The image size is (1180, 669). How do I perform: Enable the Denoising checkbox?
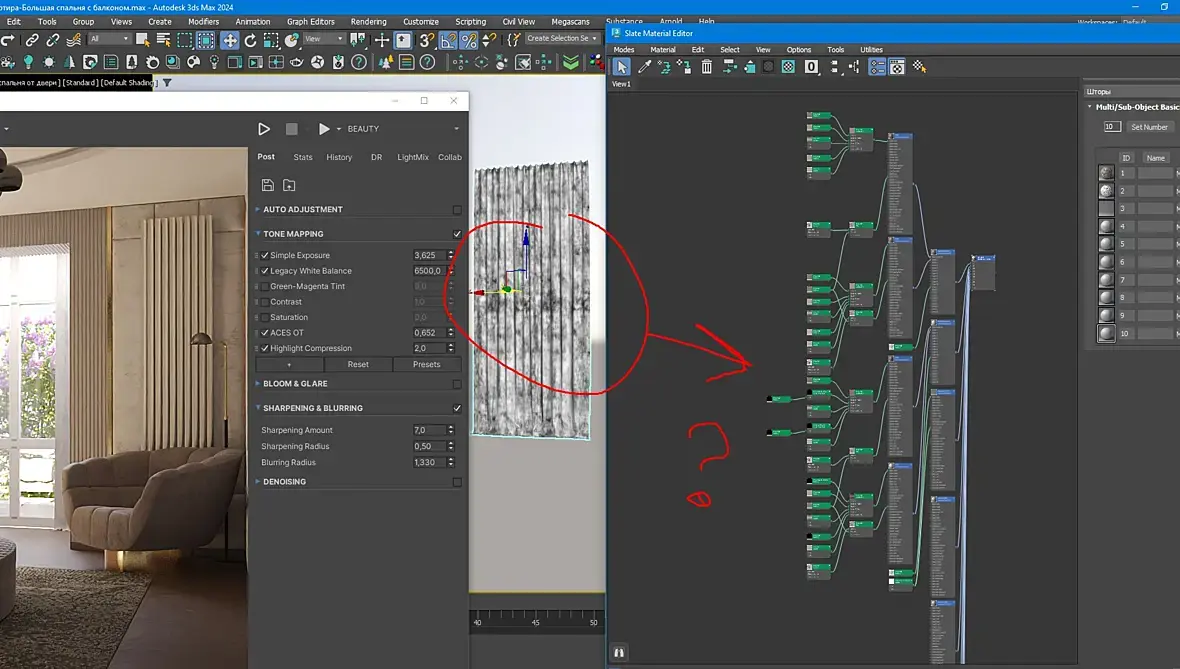click(x=457, y=482)
